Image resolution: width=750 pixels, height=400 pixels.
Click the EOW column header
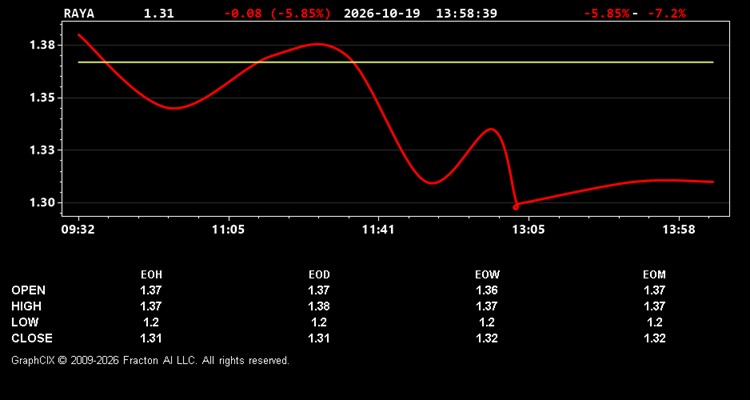(x=487, y=275)
